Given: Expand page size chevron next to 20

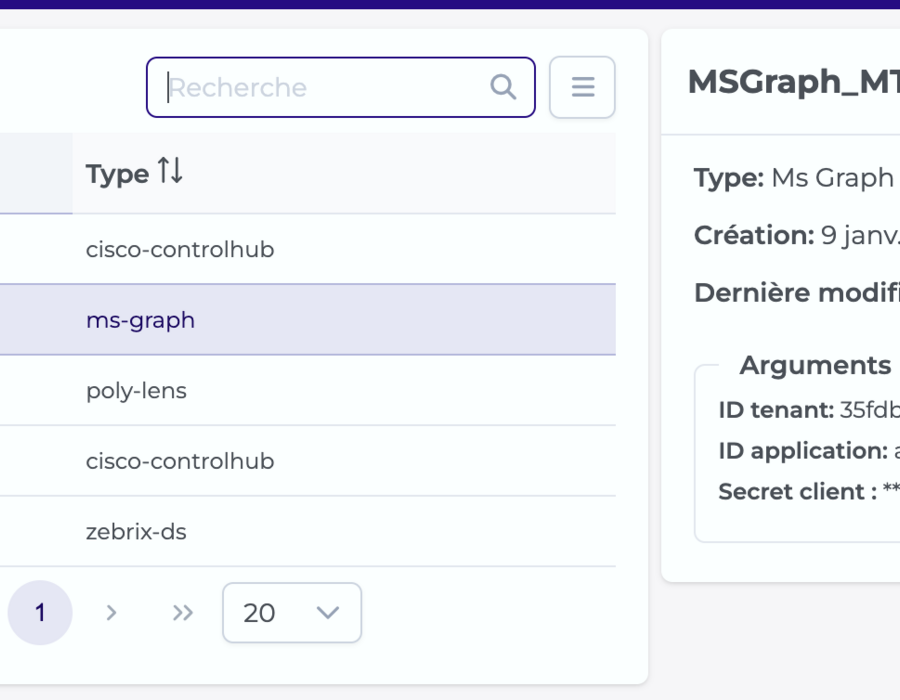Looking at the screenshot, I should point(328,613).
